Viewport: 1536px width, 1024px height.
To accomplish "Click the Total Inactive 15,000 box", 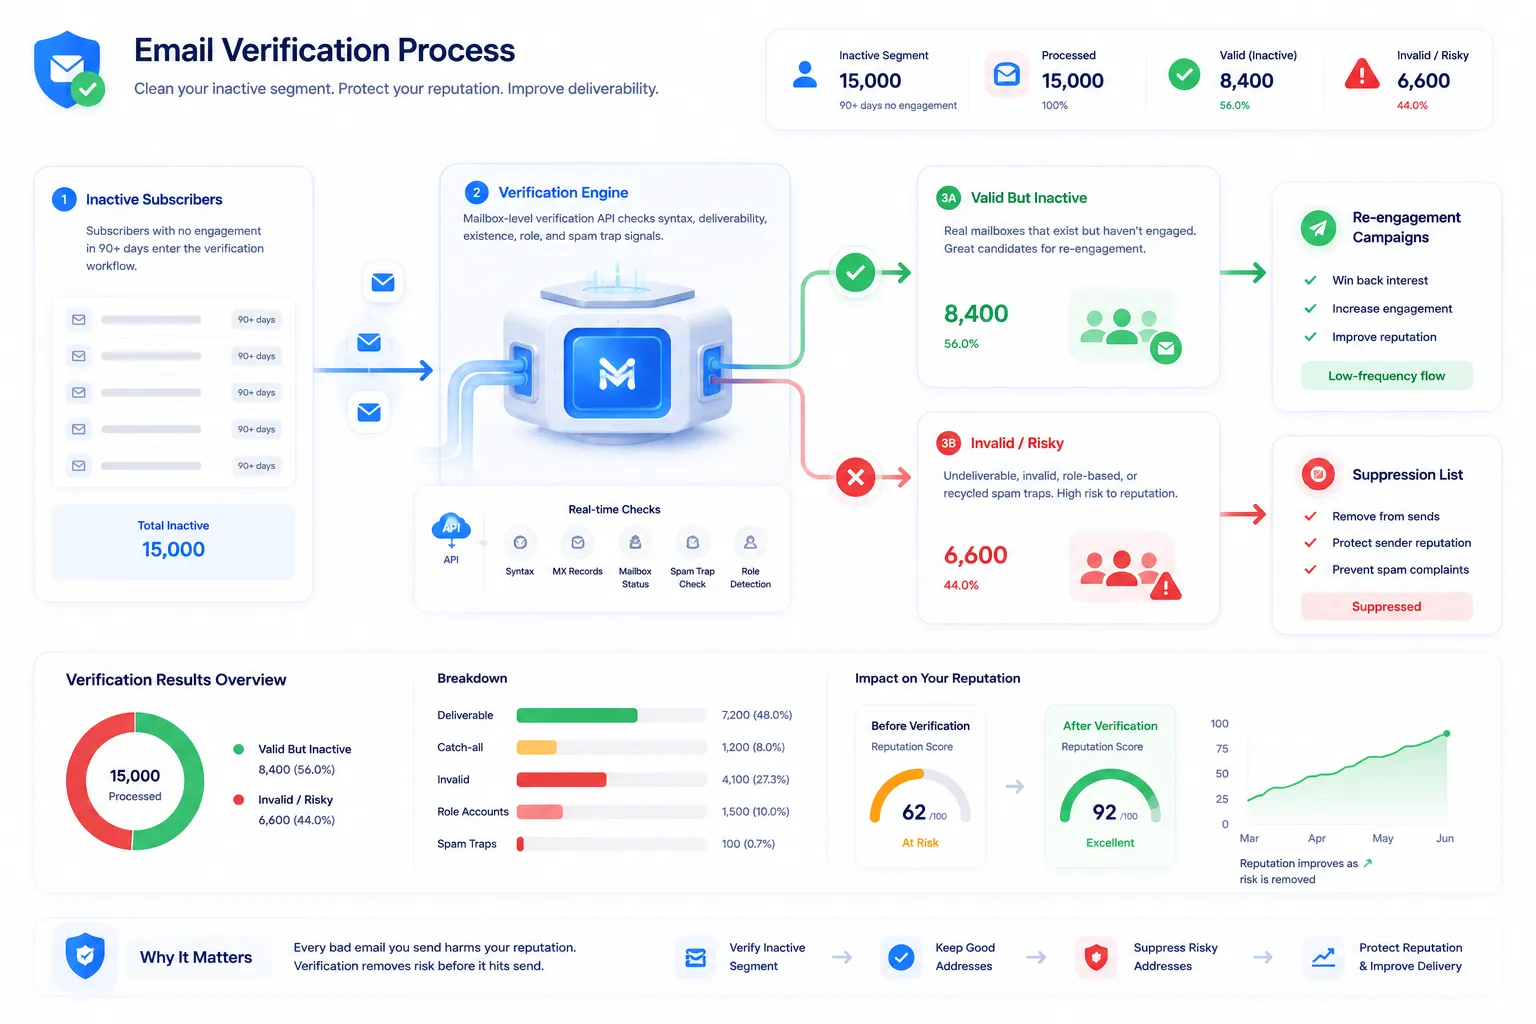I will point(173,542).
